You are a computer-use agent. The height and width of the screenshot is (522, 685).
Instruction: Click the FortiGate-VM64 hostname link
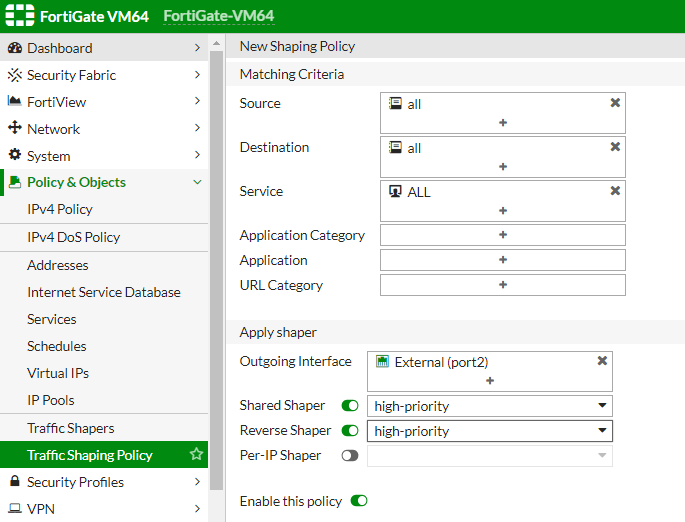tap(218, 16)
